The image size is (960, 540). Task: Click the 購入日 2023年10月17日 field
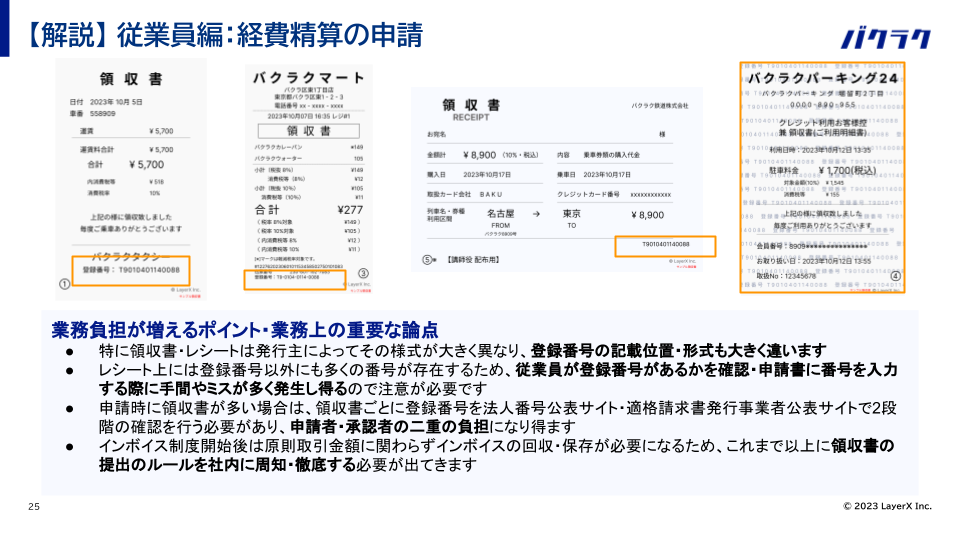[x=469, y=174]
